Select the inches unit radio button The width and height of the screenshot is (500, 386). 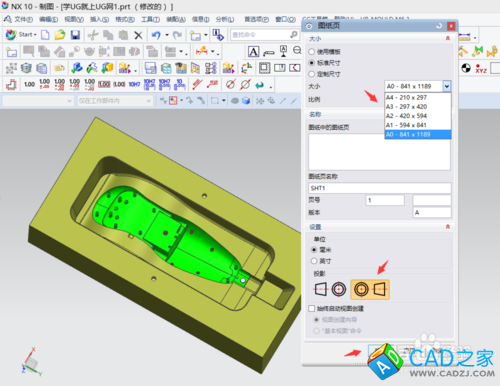coord(314,261)
